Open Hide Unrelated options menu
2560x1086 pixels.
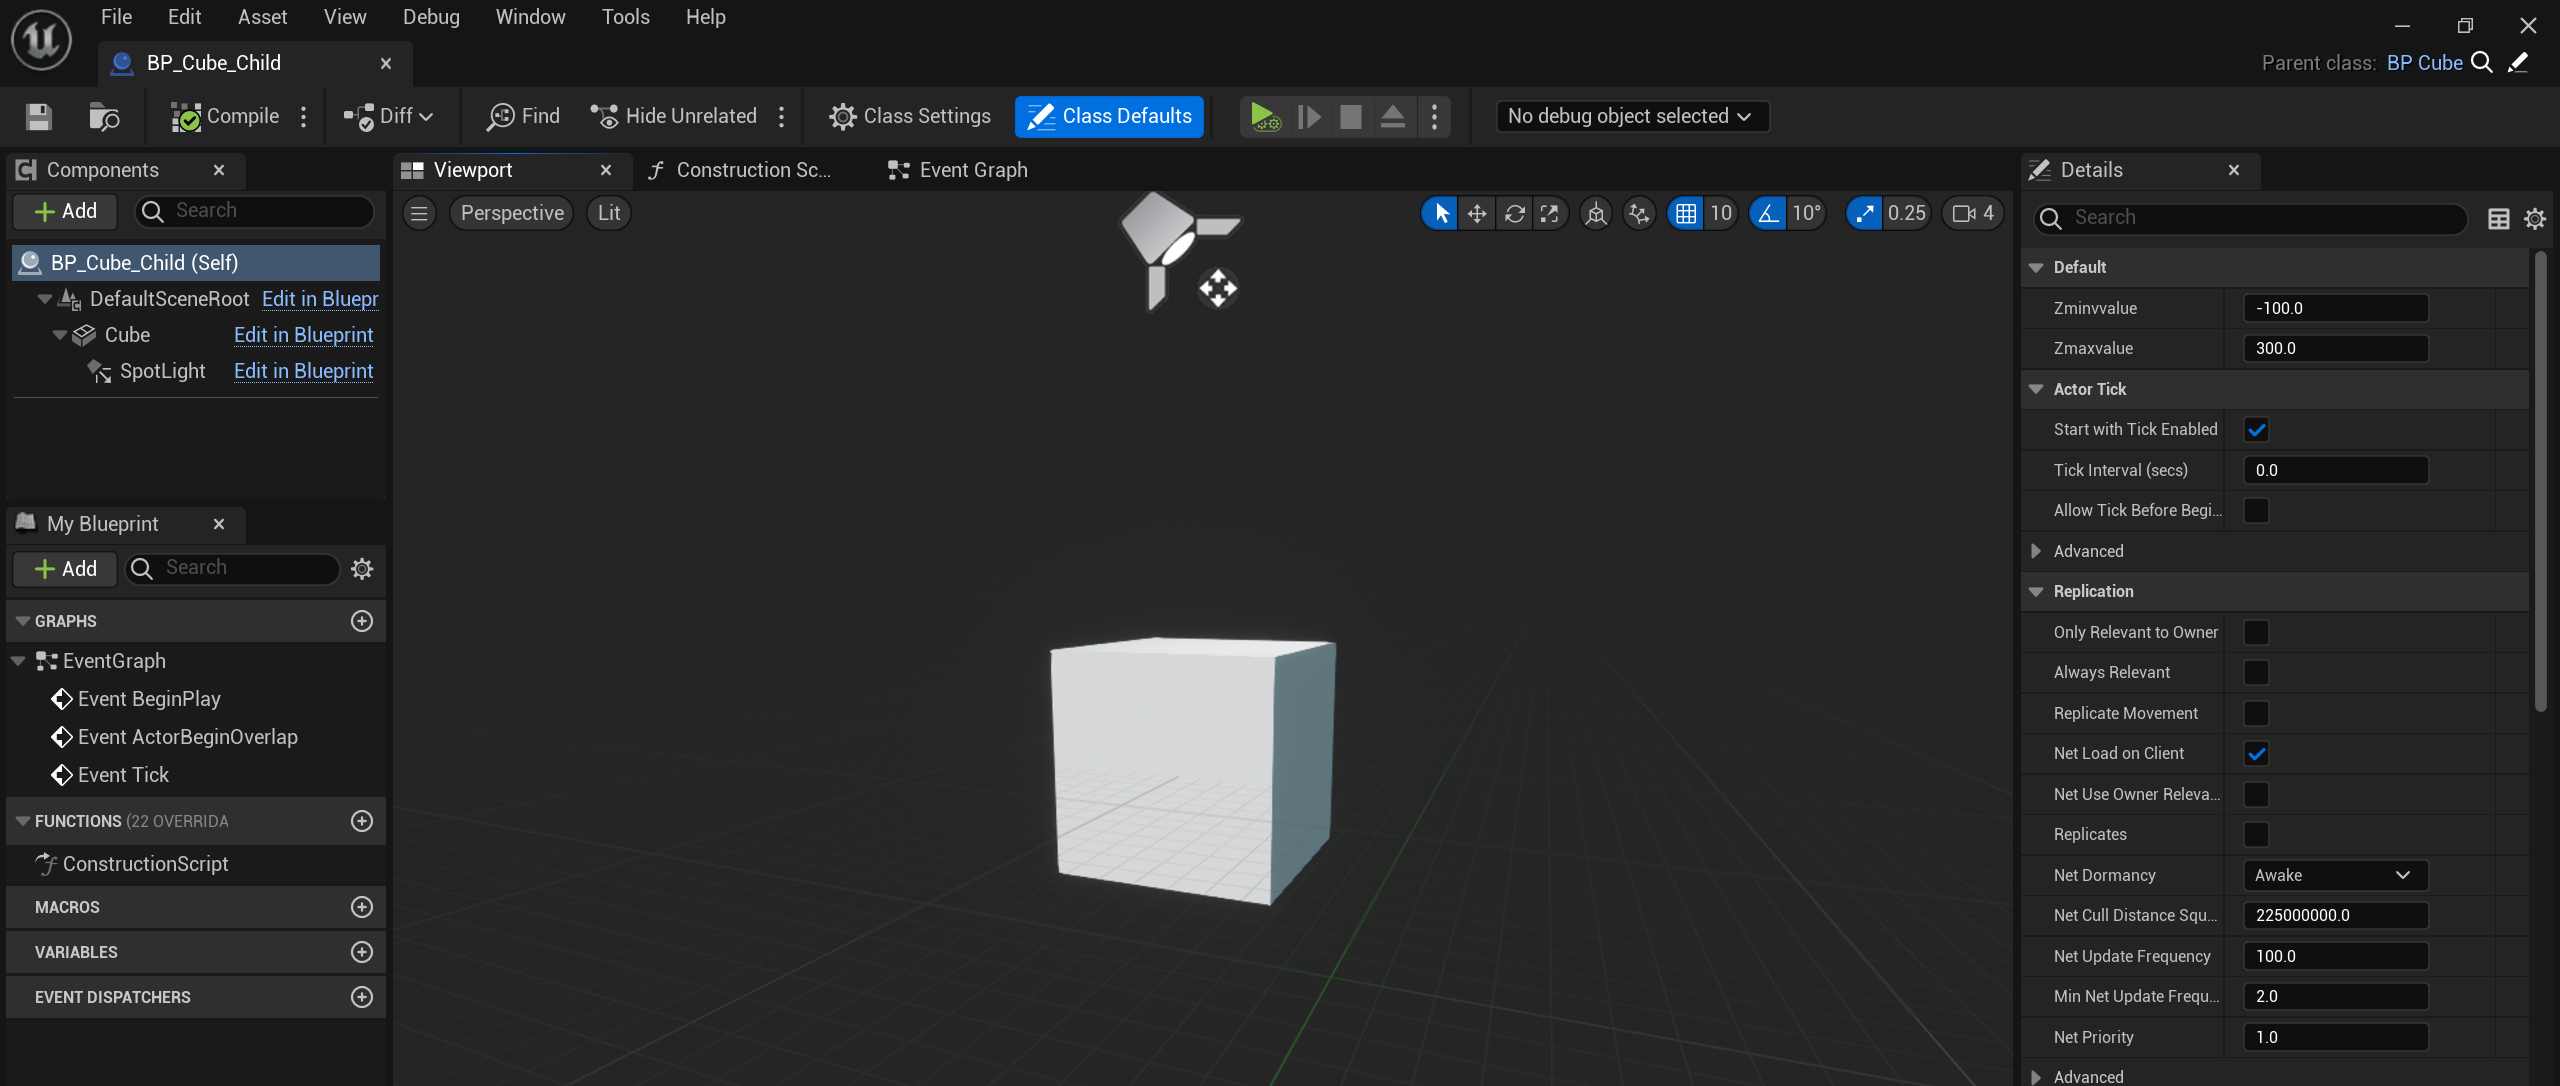(782, 117)
